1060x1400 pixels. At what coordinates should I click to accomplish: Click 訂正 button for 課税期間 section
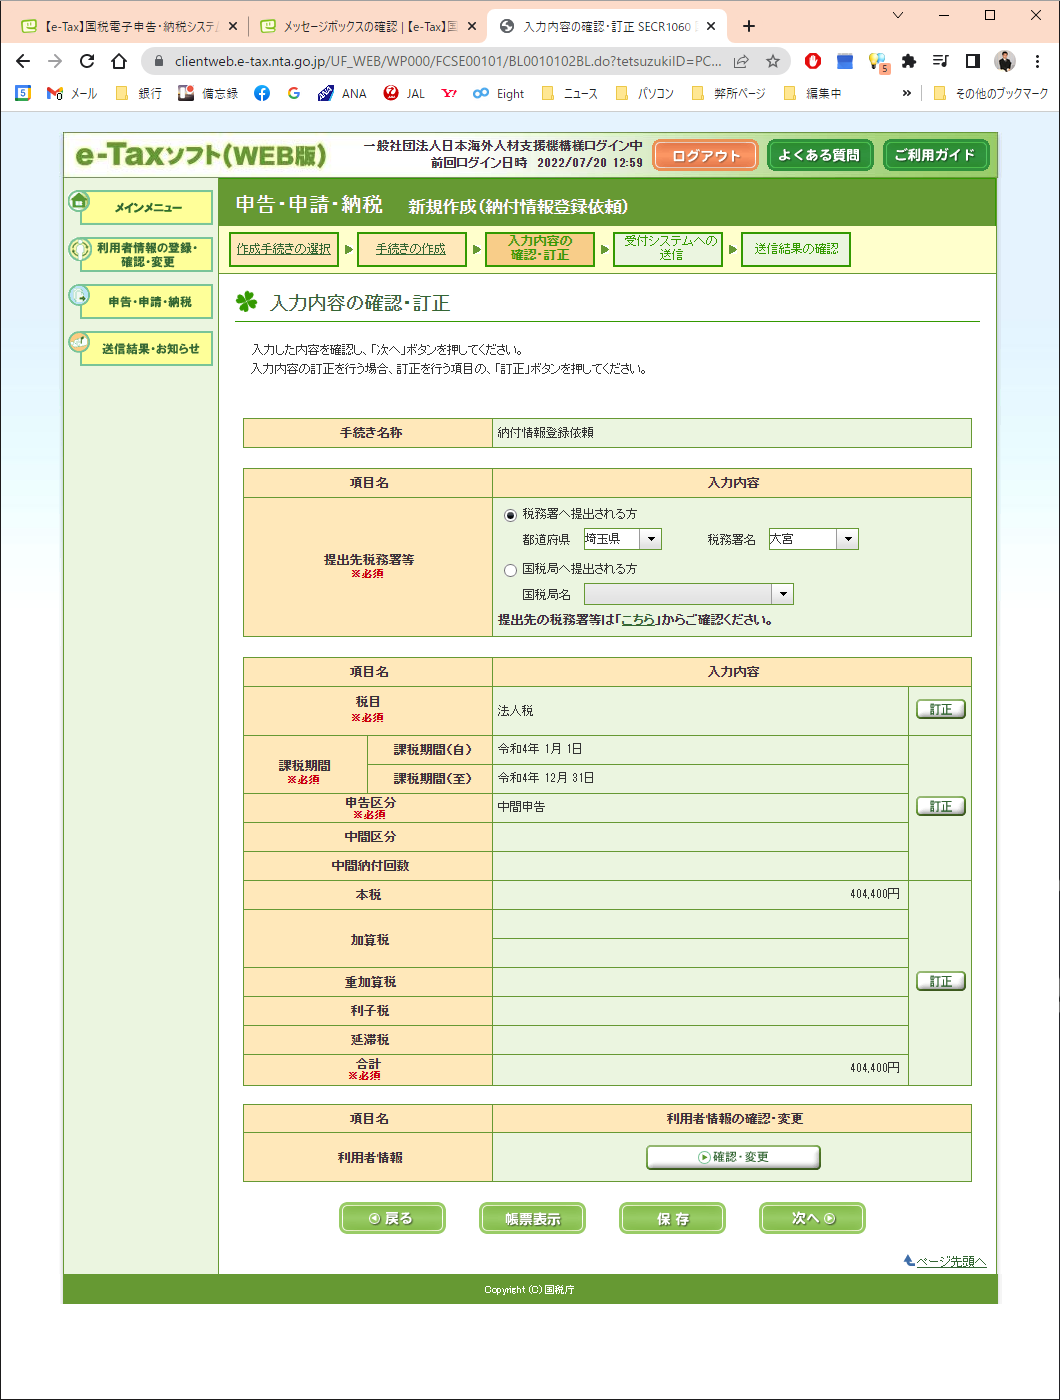(x=941, y=807)
